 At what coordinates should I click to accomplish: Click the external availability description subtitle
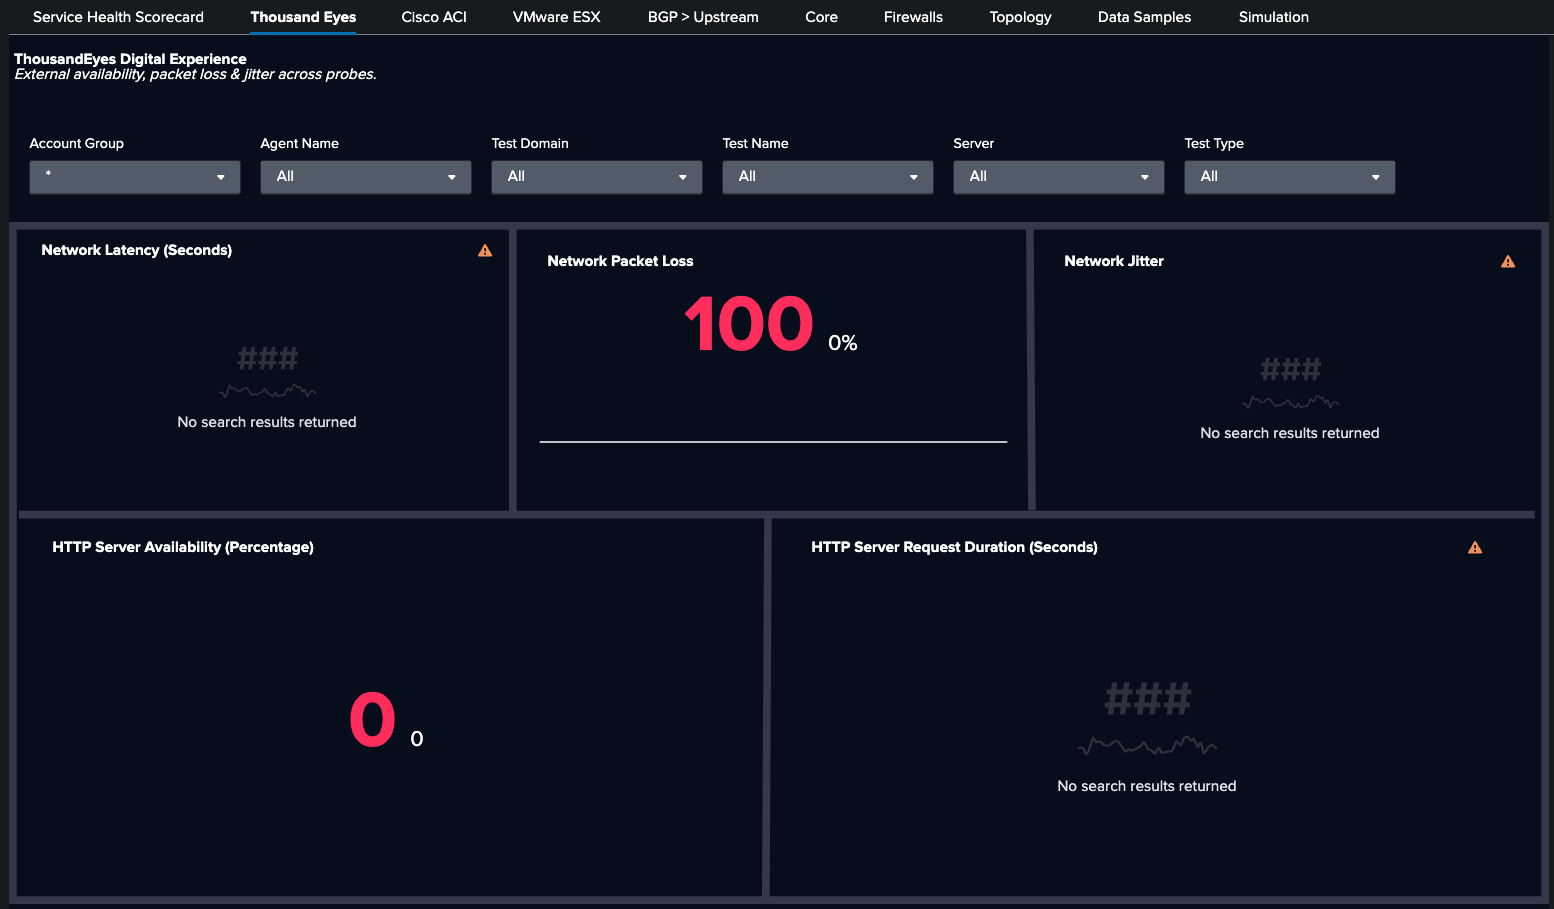click(196, 74)
